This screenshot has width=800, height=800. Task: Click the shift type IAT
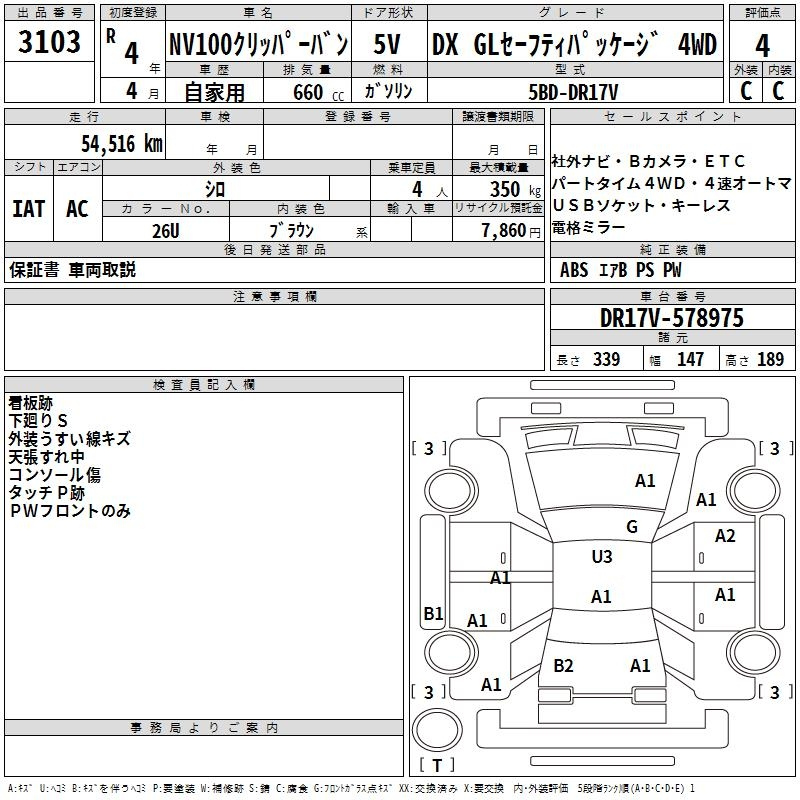click(x=29, y=209)
